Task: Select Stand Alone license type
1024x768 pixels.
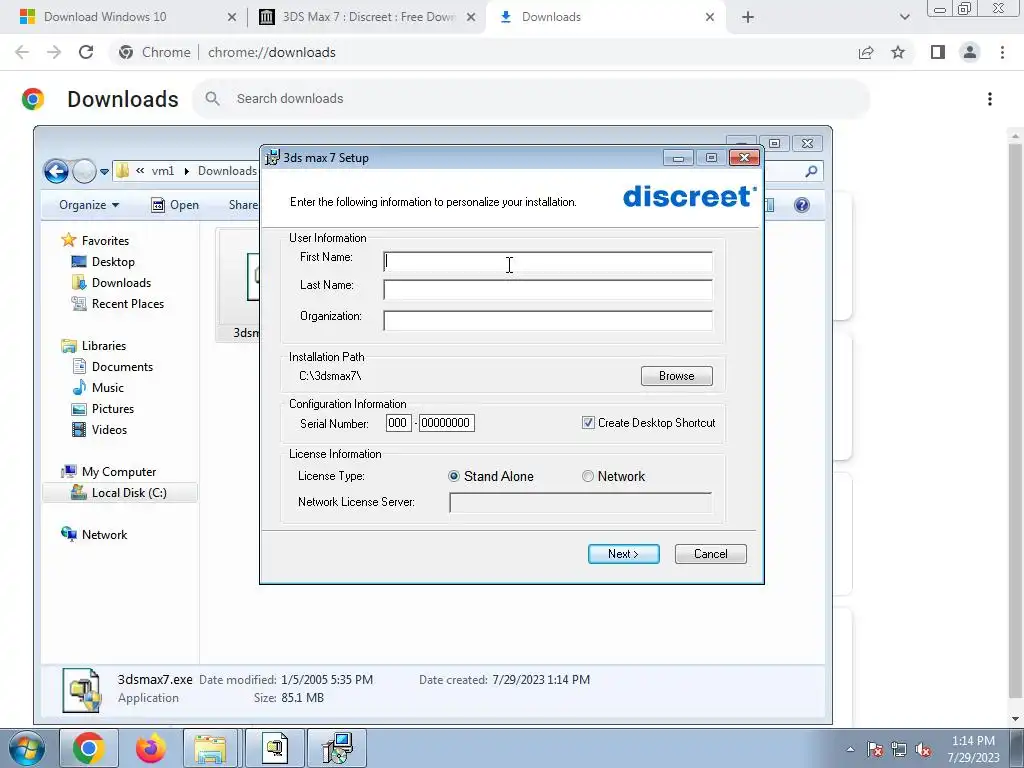Action: (454, 476)
